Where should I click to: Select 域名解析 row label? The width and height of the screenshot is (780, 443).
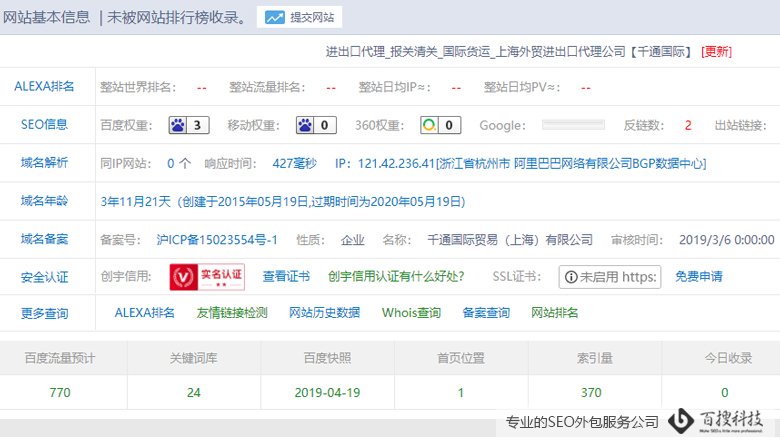click(44, 163)
